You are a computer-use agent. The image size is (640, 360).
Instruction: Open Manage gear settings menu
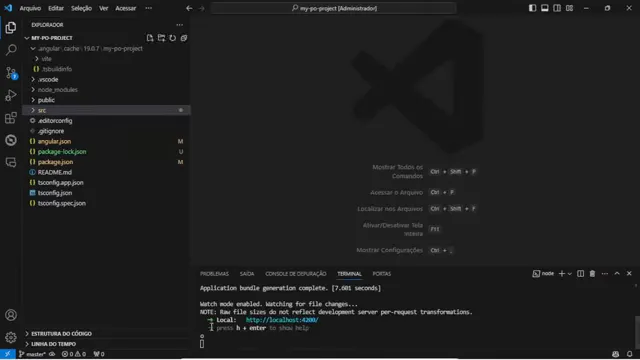pyautogui.click(x=11, y=337)
